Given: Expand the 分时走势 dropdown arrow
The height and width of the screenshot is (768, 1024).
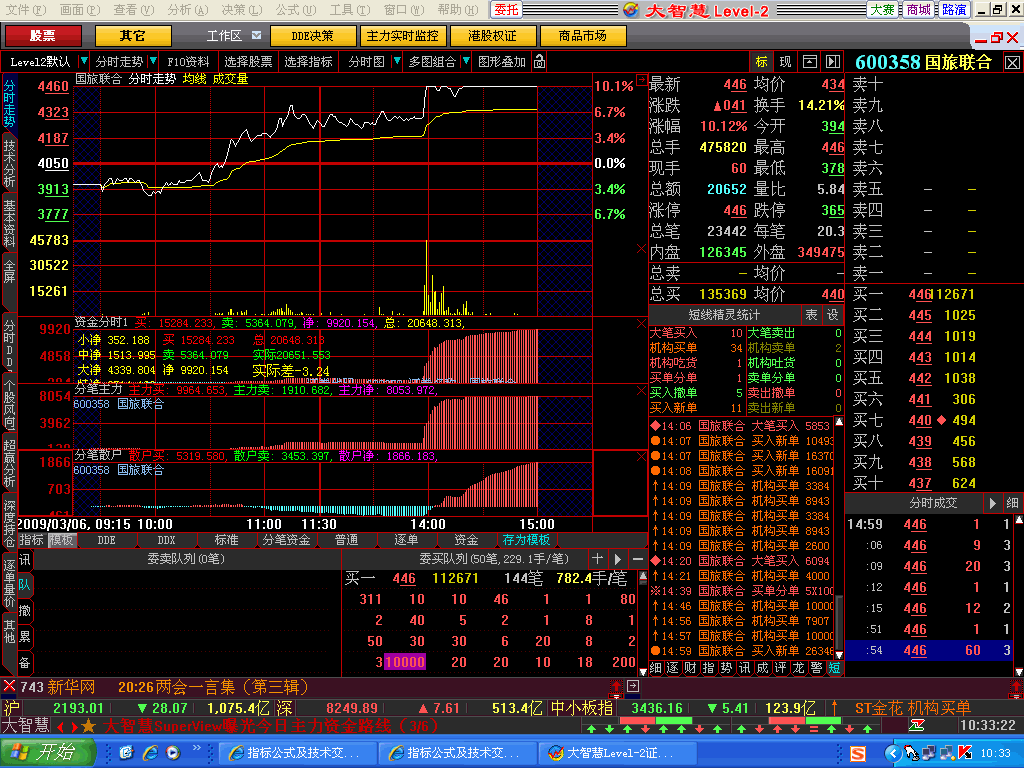Looking at the screenshot, I should click(153, 61).
